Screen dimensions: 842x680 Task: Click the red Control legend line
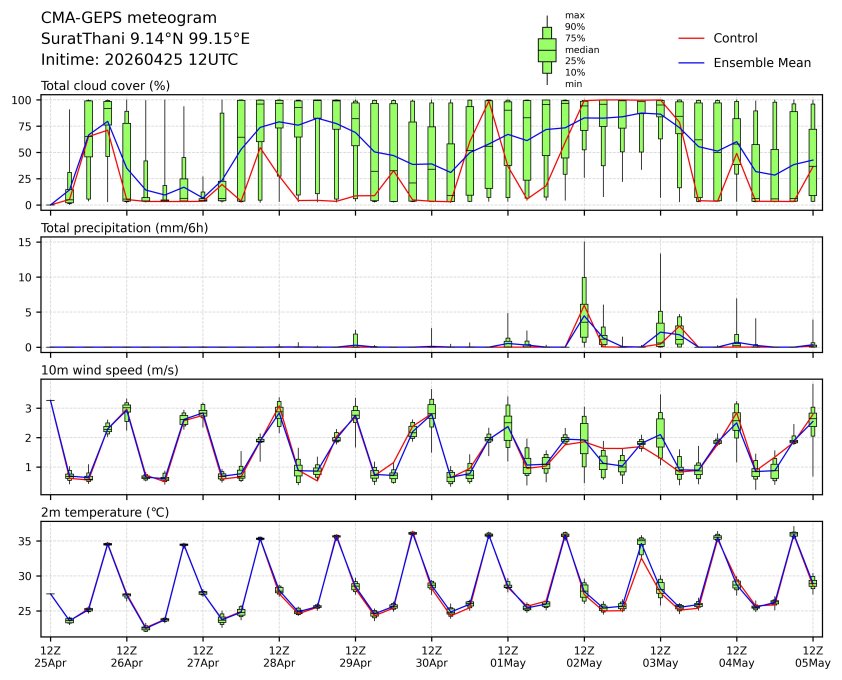pos(691,38)
